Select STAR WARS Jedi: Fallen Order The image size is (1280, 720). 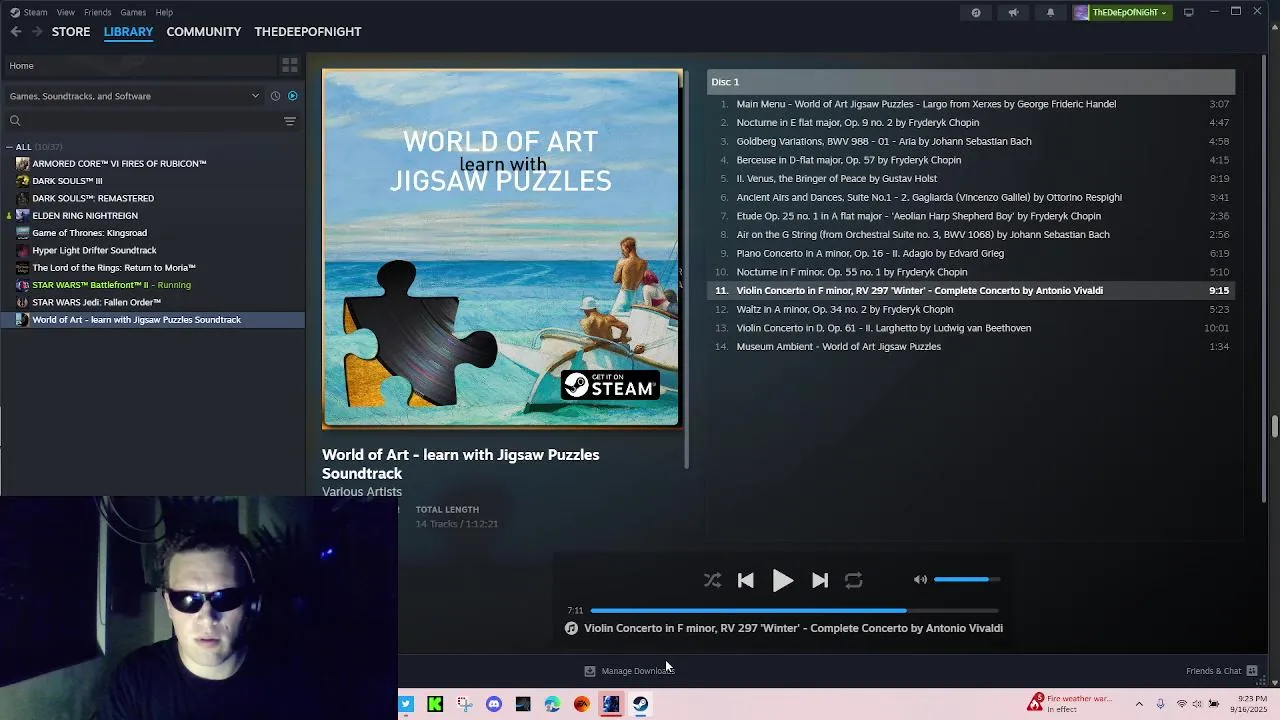click(x=96, y=302)
